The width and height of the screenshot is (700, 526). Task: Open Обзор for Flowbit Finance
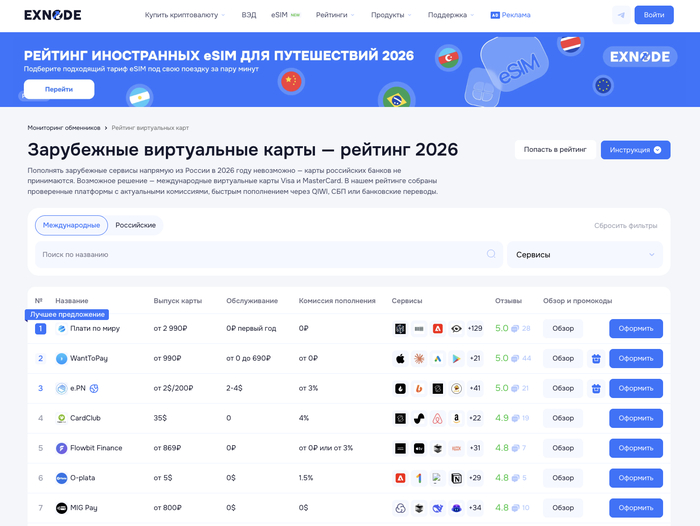coord(563,448)
